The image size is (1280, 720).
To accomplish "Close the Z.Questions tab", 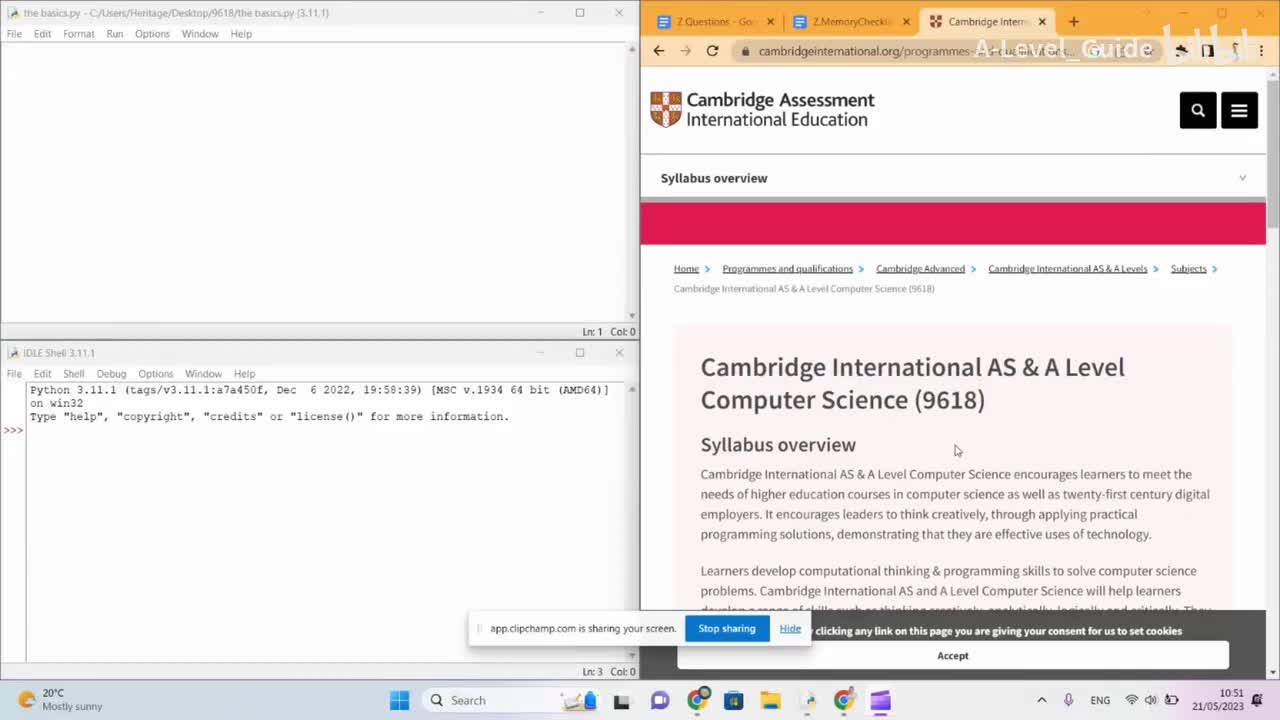I will [770, 21].
